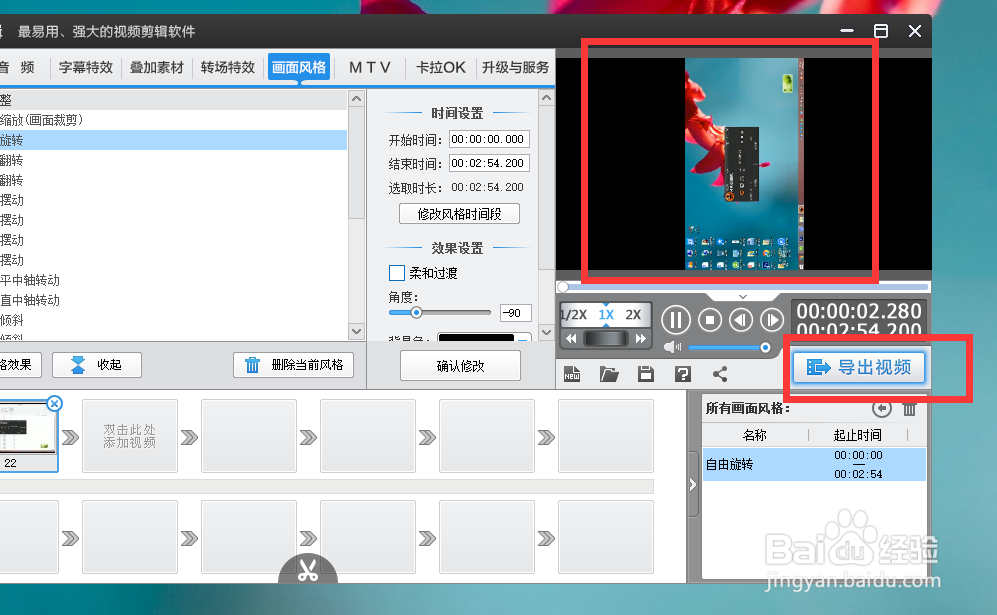The width and height of the screenshot is (997, 615).
Task: Click the fast rewind double-arrow icon
Action: coord(571,338)
